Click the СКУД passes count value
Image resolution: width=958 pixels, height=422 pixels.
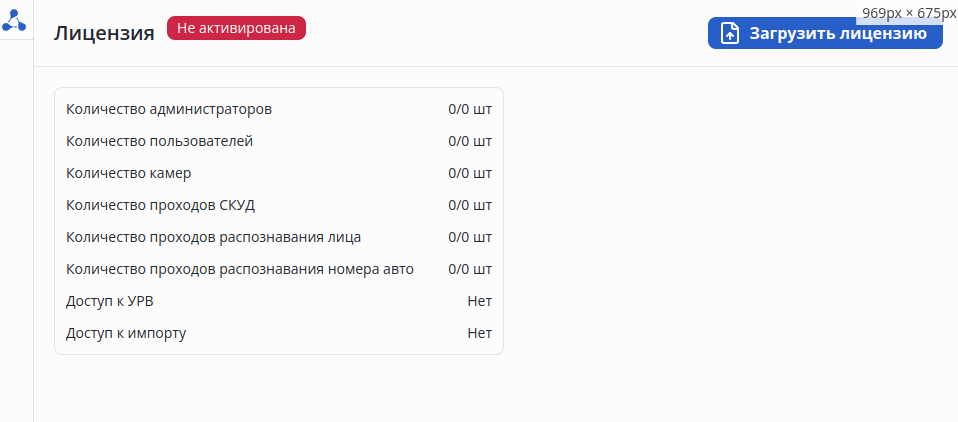[470, 205]
